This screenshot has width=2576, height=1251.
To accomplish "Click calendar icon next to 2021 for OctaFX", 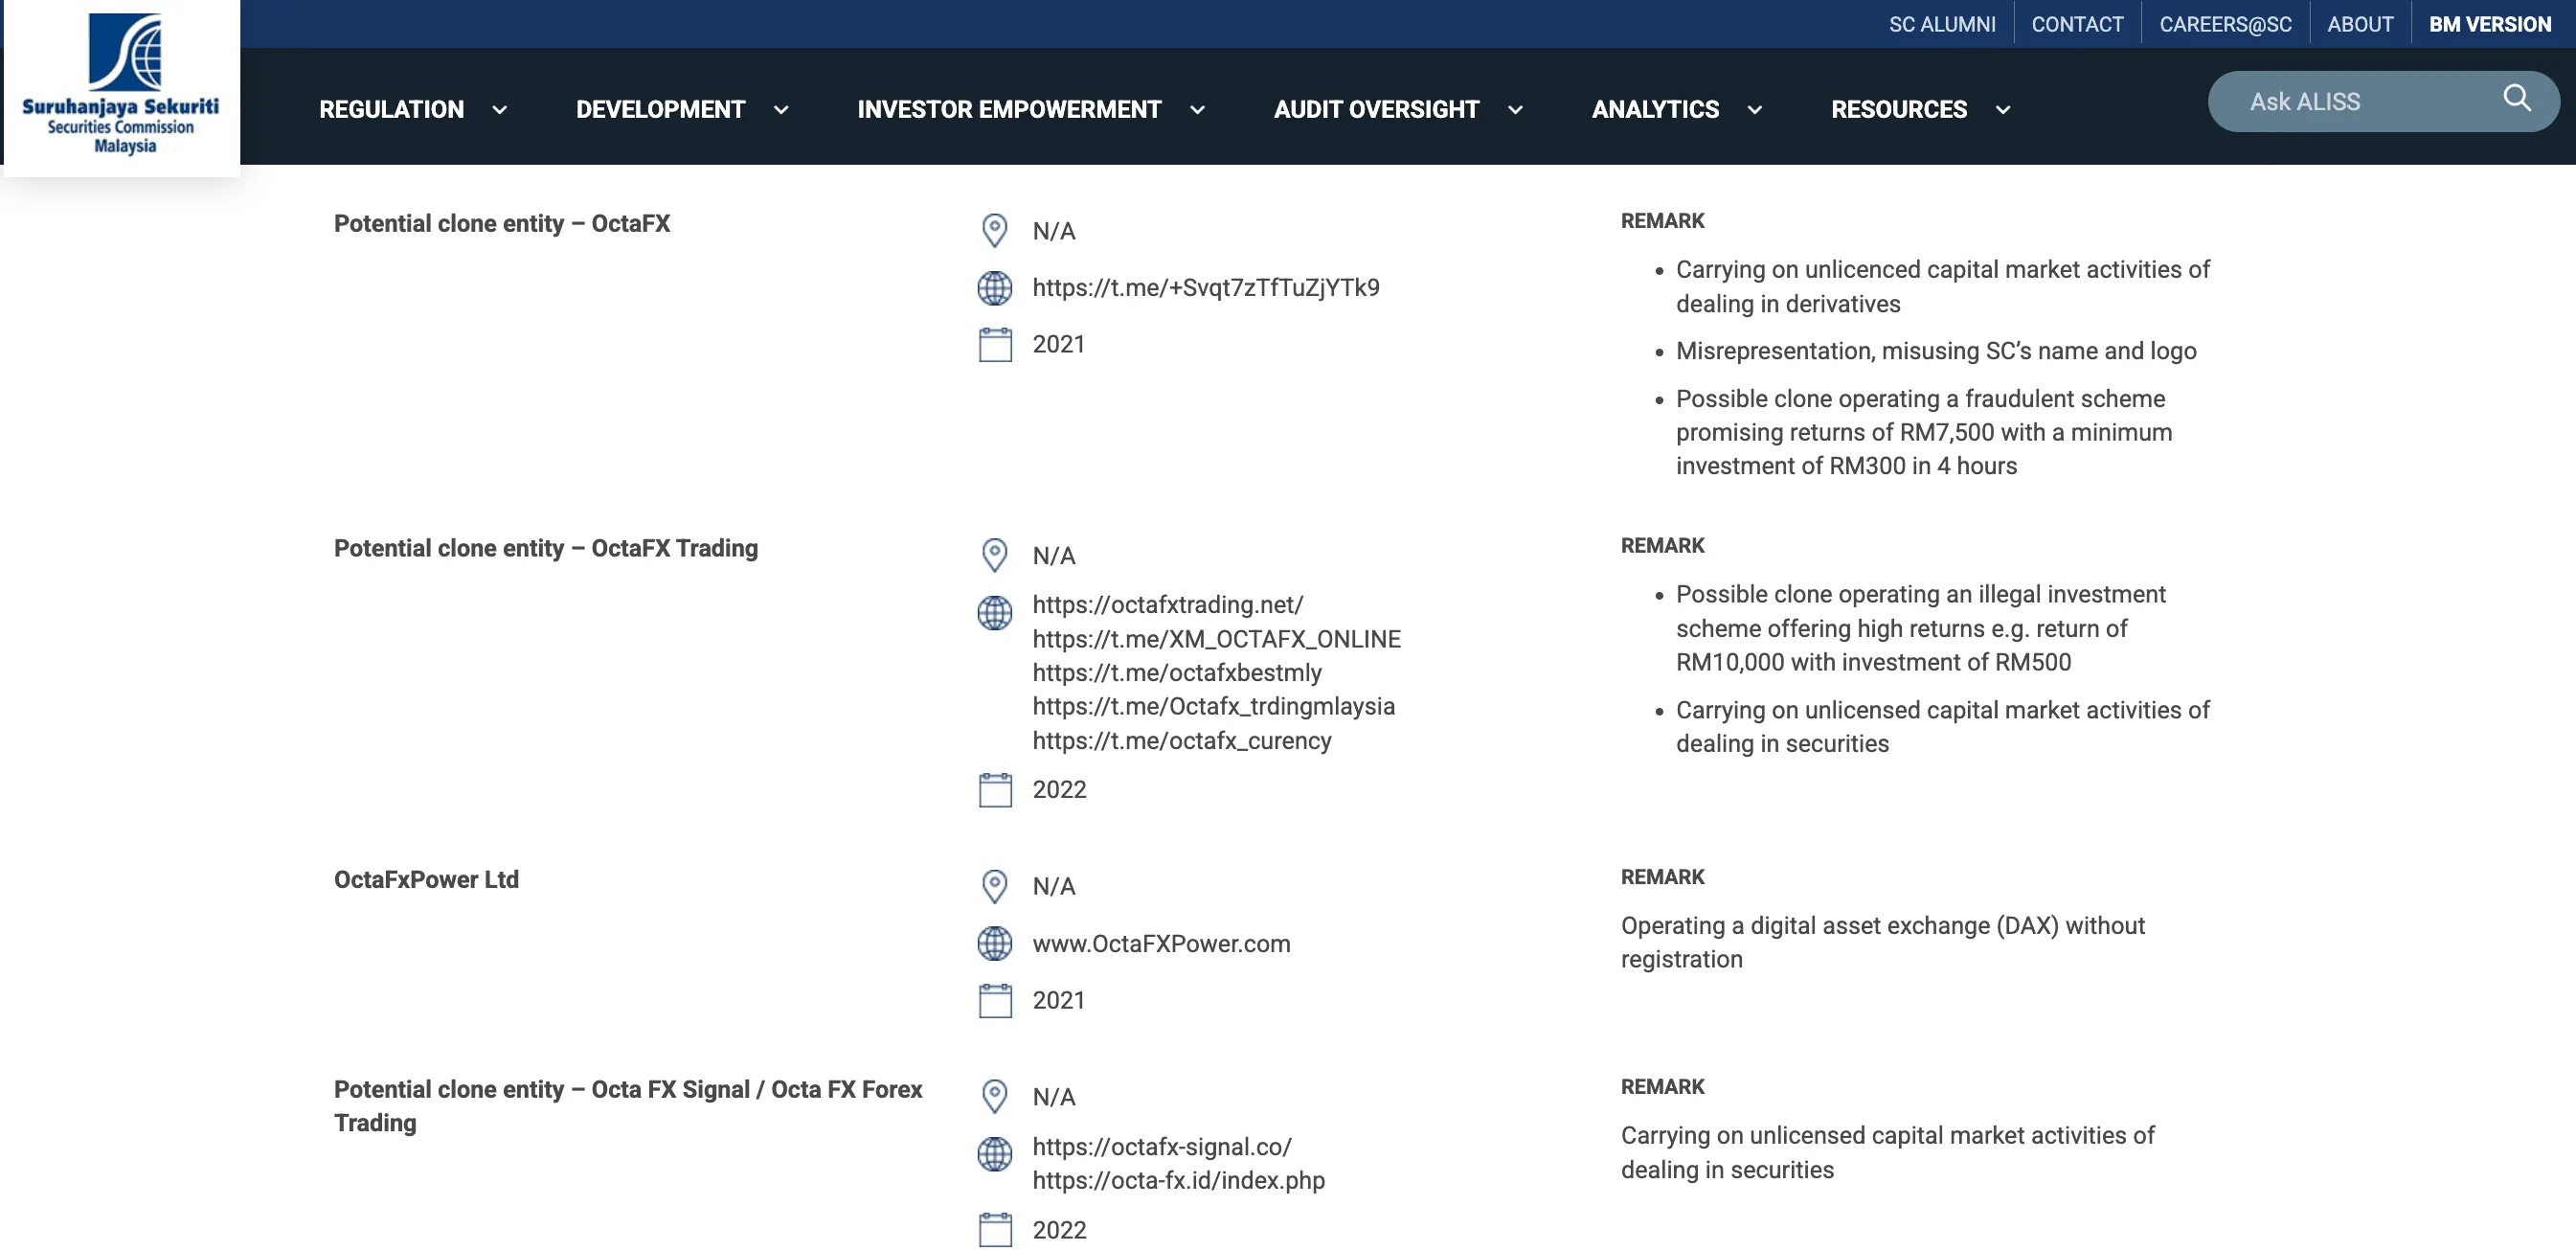I will 995,345.
